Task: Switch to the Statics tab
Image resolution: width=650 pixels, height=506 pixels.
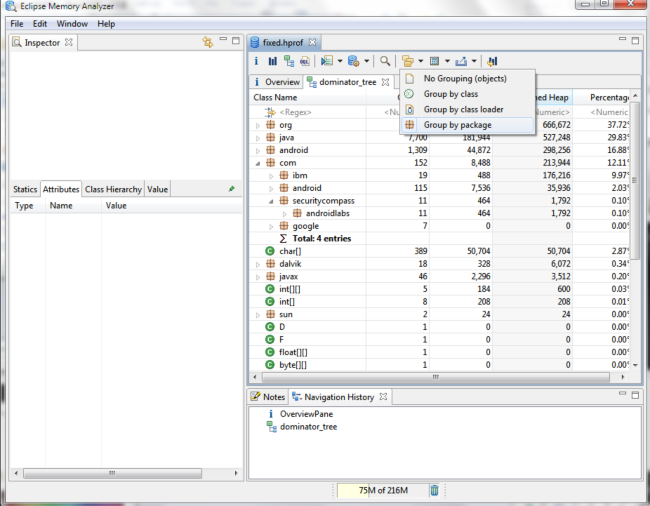Action: [x=25, y=189]
